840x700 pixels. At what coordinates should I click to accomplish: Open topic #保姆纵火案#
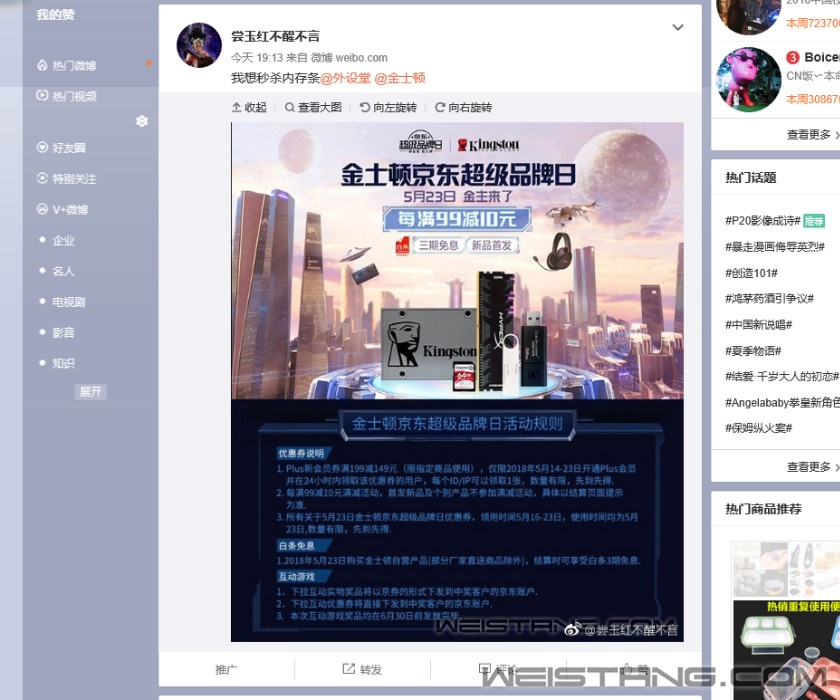coord(758,427)
